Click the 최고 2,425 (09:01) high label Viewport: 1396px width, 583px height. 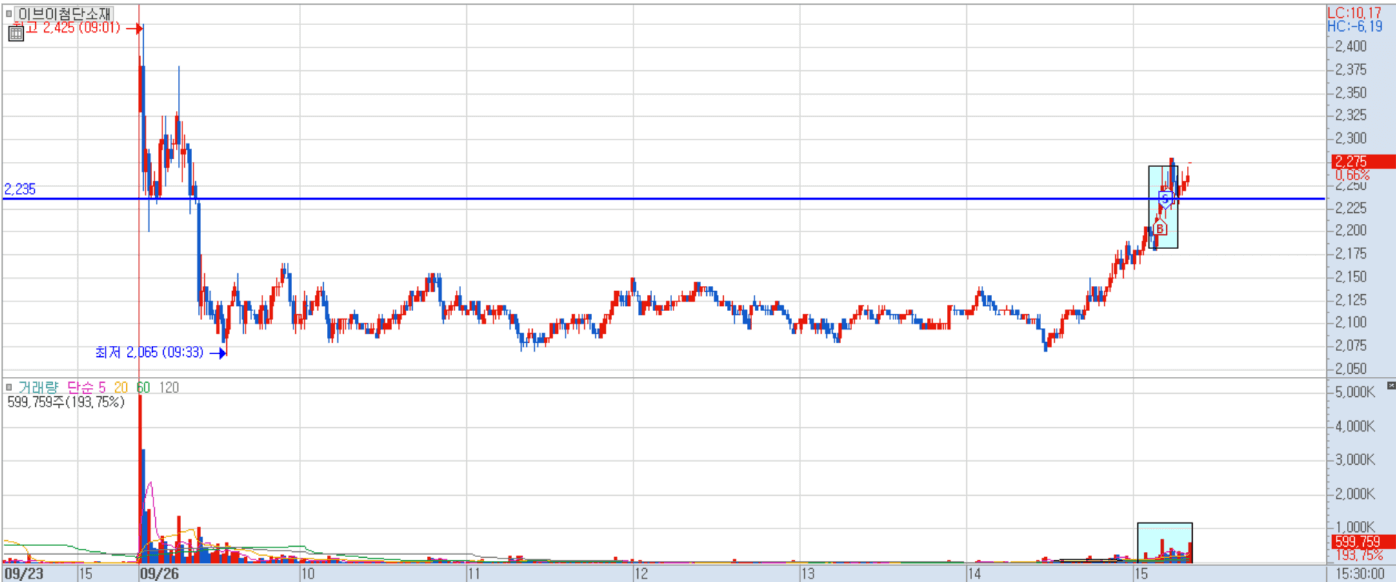coord(67,28)
